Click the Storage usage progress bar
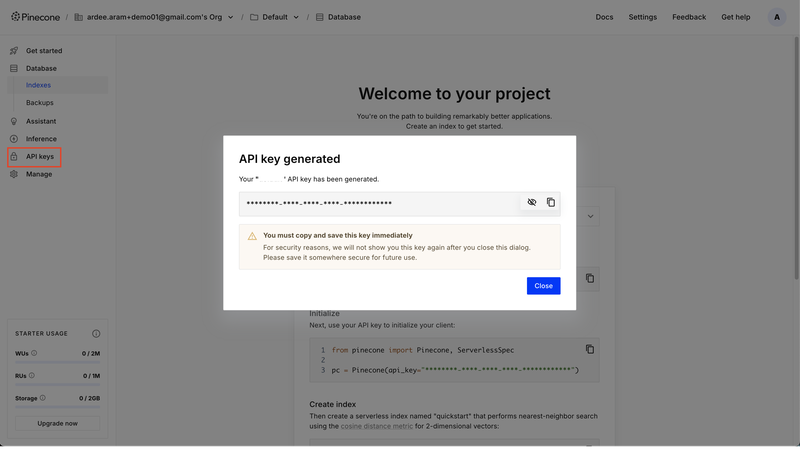Image resolution: width=800 pixels, height=472 pixels. pyautogui.click(x=58, y=407)
